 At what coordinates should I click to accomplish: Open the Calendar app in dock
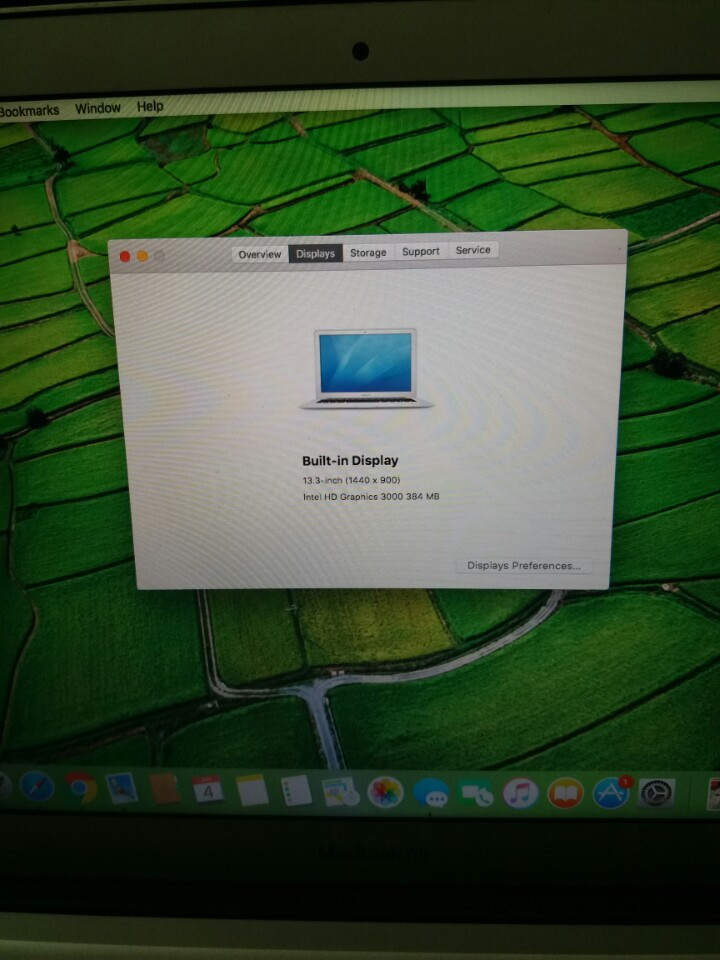(x=207, y=790)
